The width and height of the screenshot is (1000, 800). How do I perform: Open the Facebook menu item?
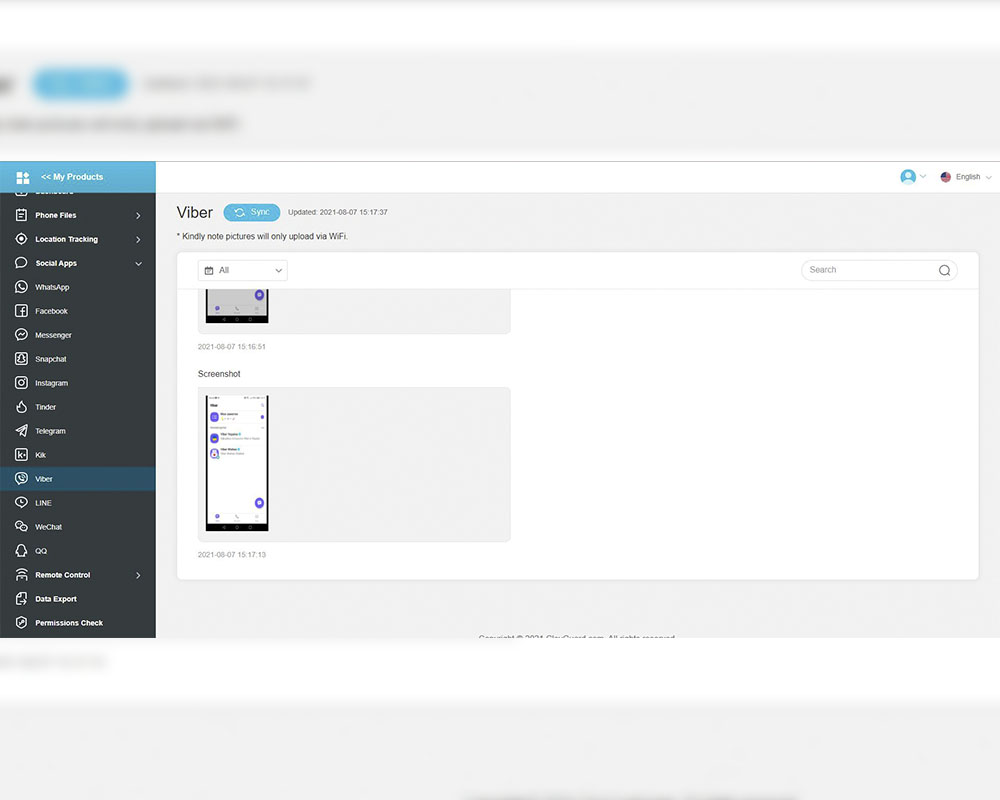click(51, 311)
